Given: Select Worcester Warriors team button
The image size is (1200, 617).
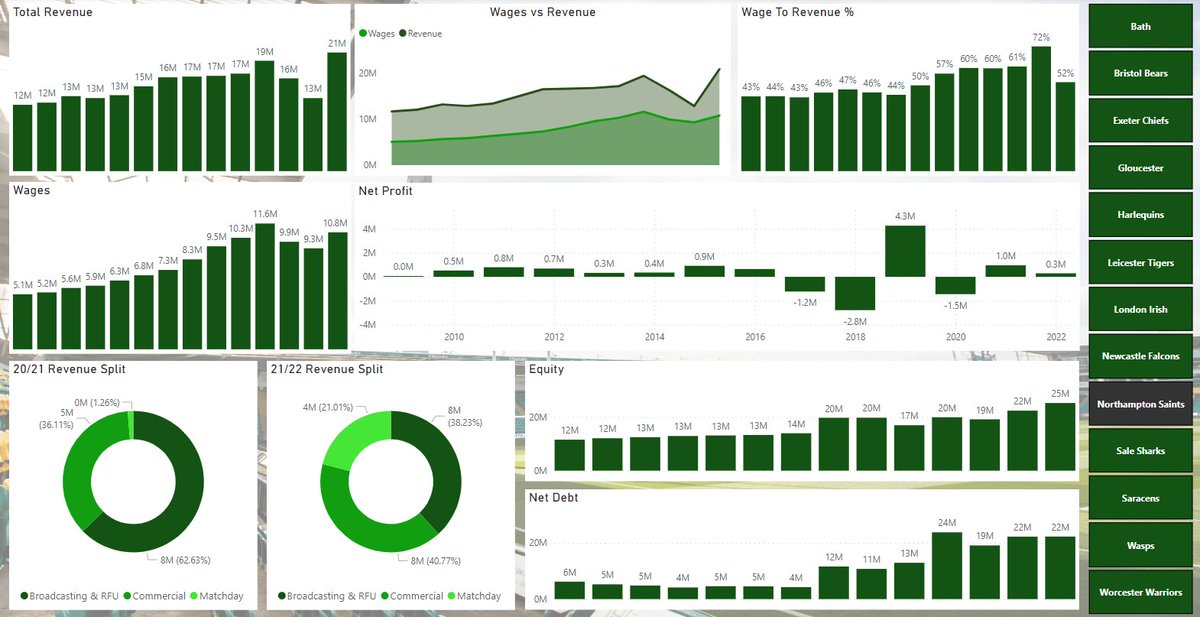Looking at the screenshot, I should 1141,593.
